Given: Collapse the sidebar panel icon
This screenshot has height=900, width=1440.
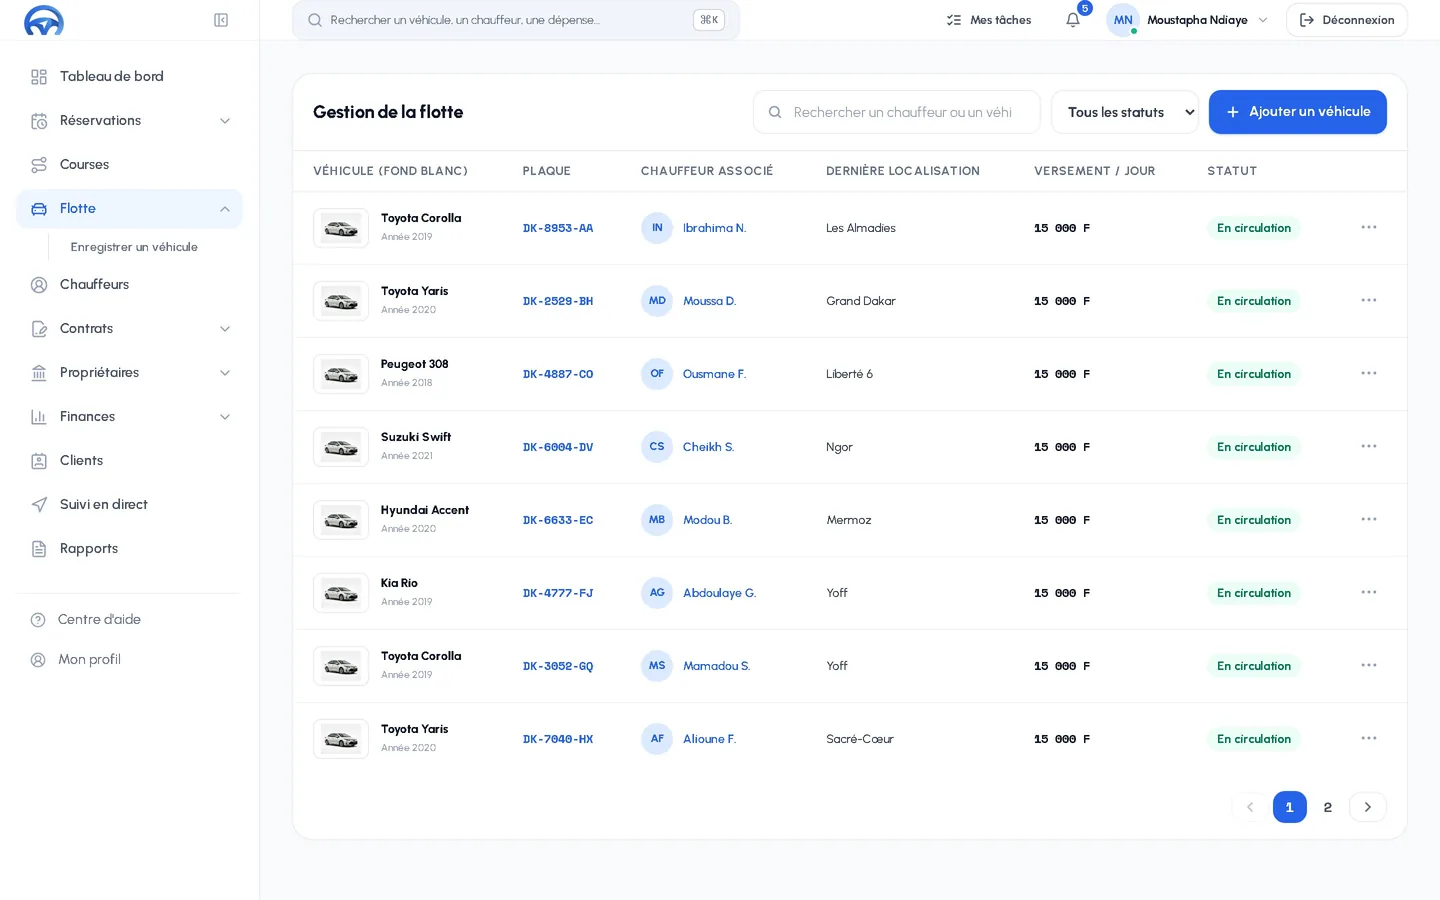Looking at the screenshot, I should 221,20.
